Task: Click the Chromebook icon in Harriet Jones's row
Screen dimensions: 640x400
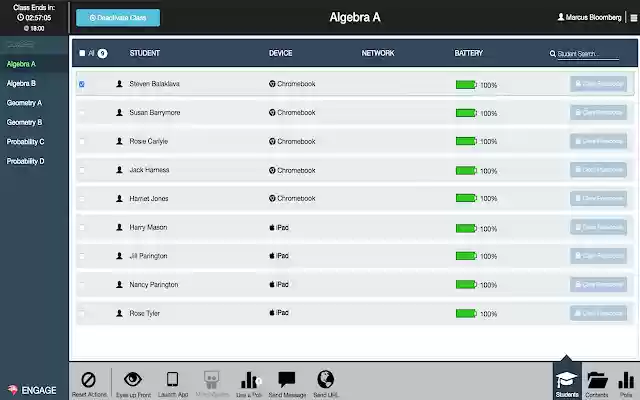Action: click(272, 198)
